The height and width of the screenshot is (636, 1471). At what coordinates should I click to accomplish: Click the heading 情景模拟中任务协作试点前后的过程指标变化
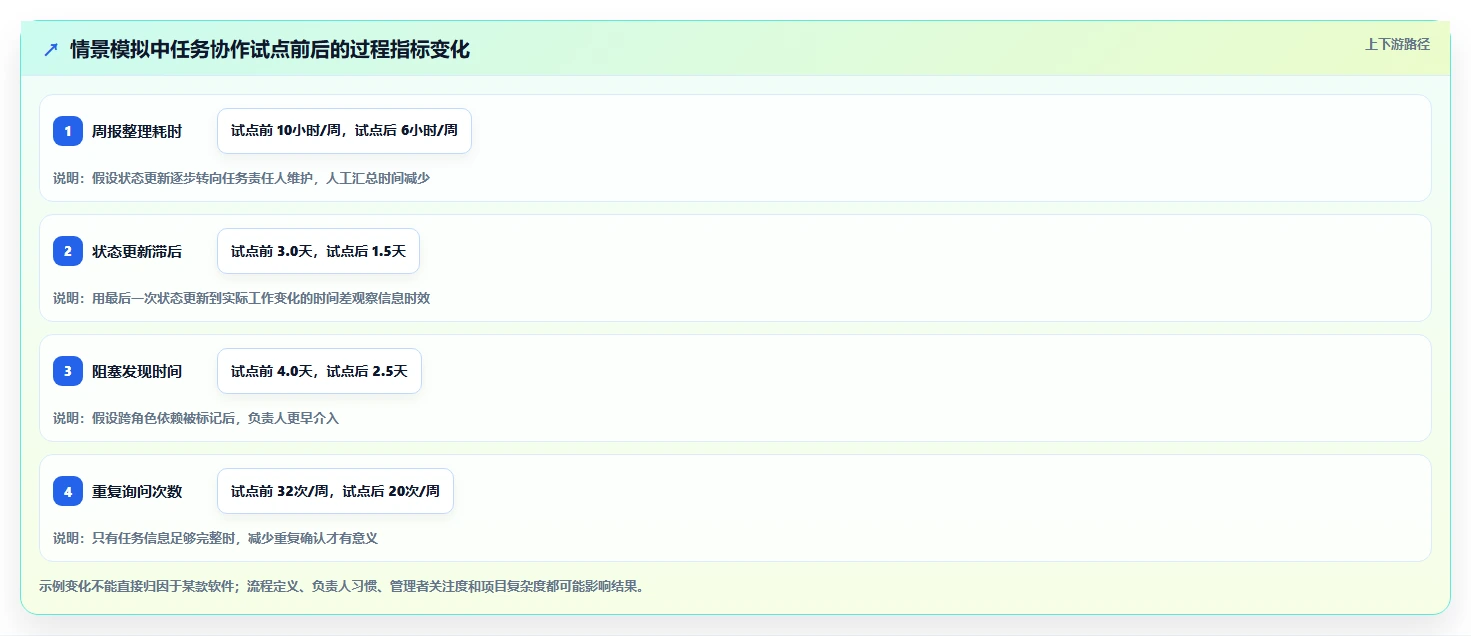(270, 50)
